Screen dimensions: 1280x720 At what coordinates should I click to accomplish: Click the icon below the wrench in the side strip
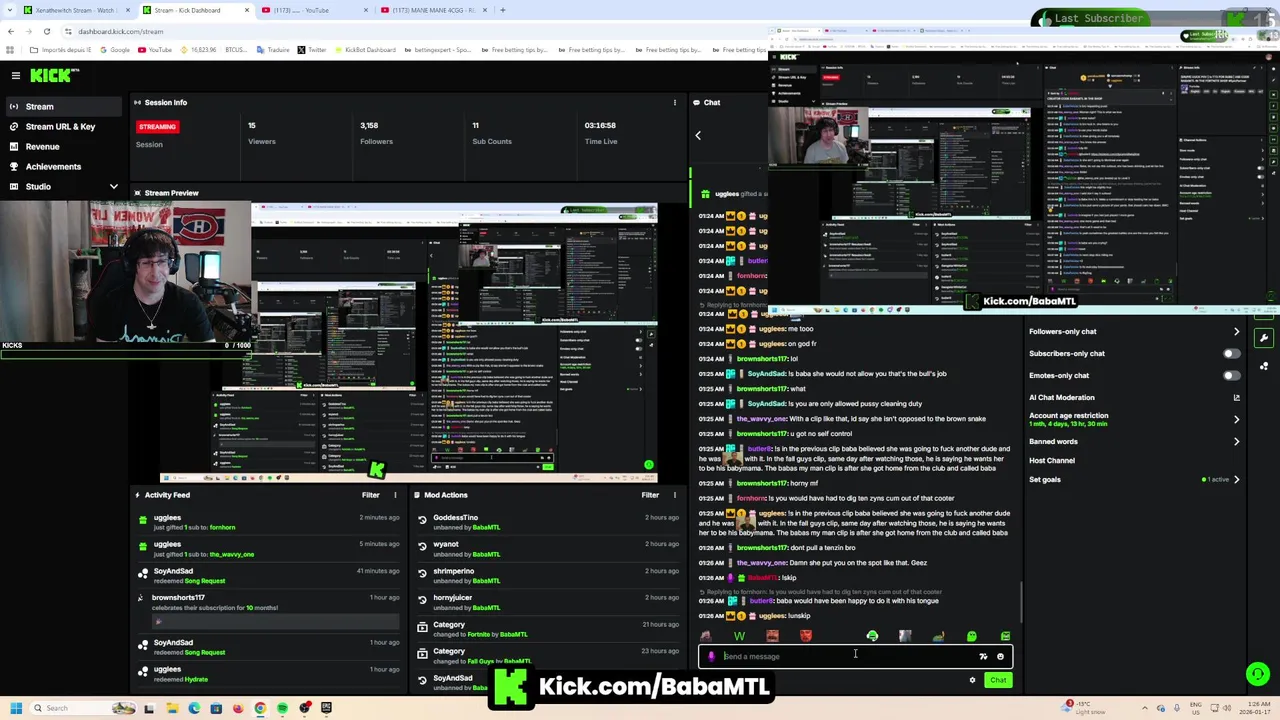pos(1264,366)
